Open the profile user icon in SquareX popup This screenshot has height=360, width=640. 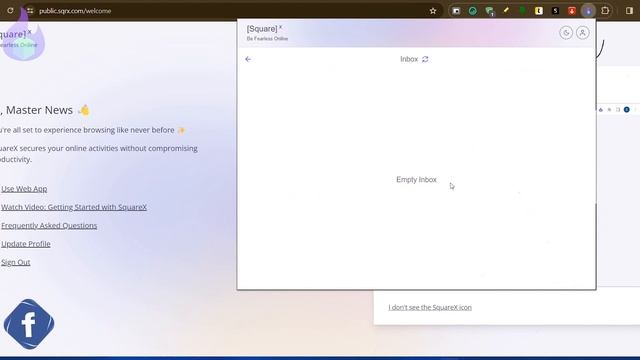(582, 33)
